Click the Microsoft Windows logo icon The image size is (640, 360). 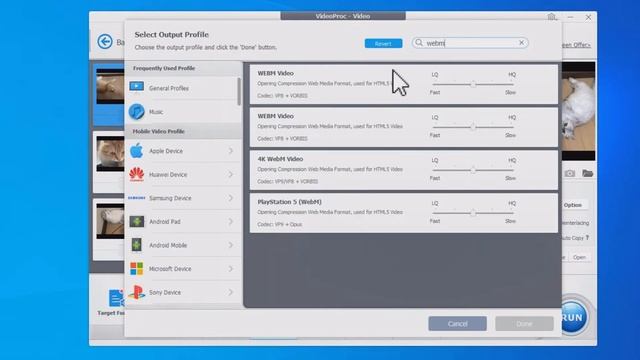click(x=136, y=269)
